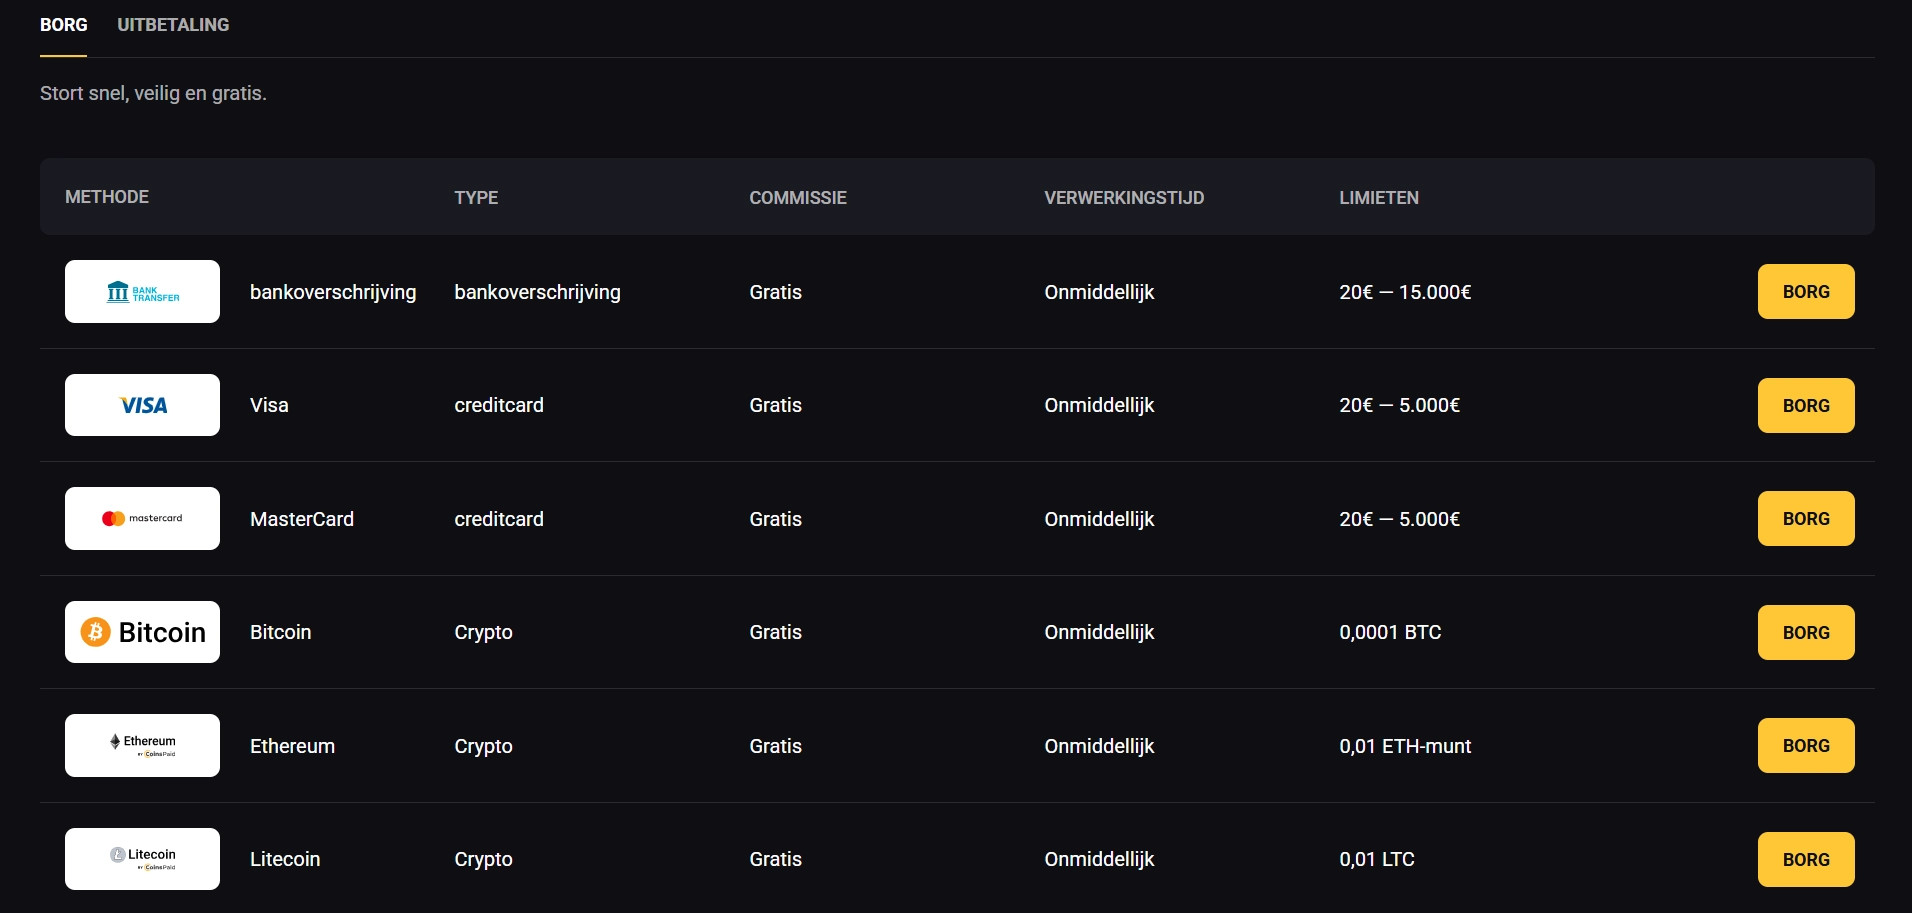Switch to the UITBETALING tab
The width and height of the screenshot is (1912, 913).
coord(173,25)
